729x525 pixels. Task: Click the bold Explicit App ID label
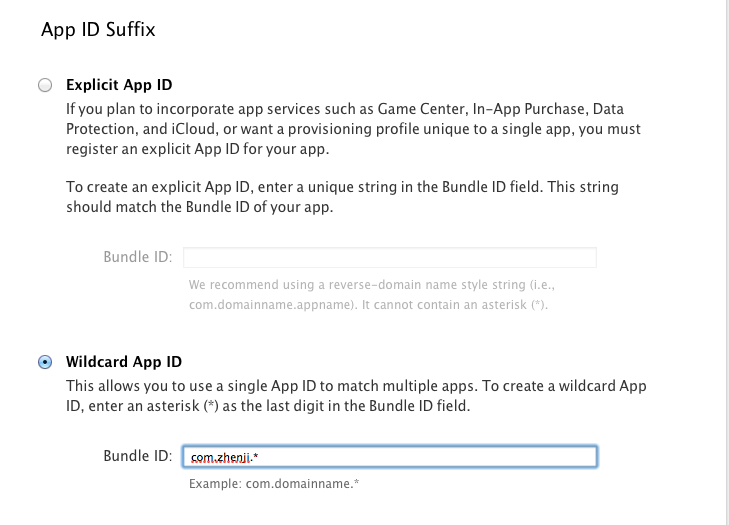[x=119, y=85]
